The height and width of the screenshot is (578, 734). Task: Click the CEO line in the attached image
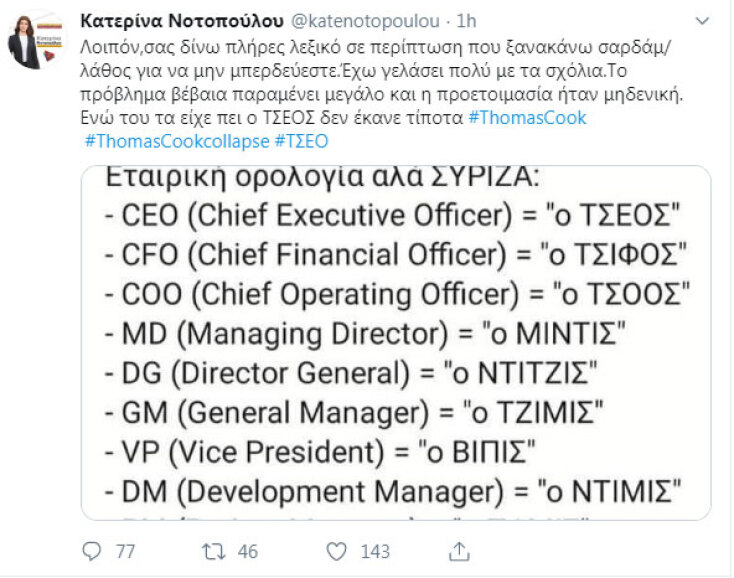394,214
